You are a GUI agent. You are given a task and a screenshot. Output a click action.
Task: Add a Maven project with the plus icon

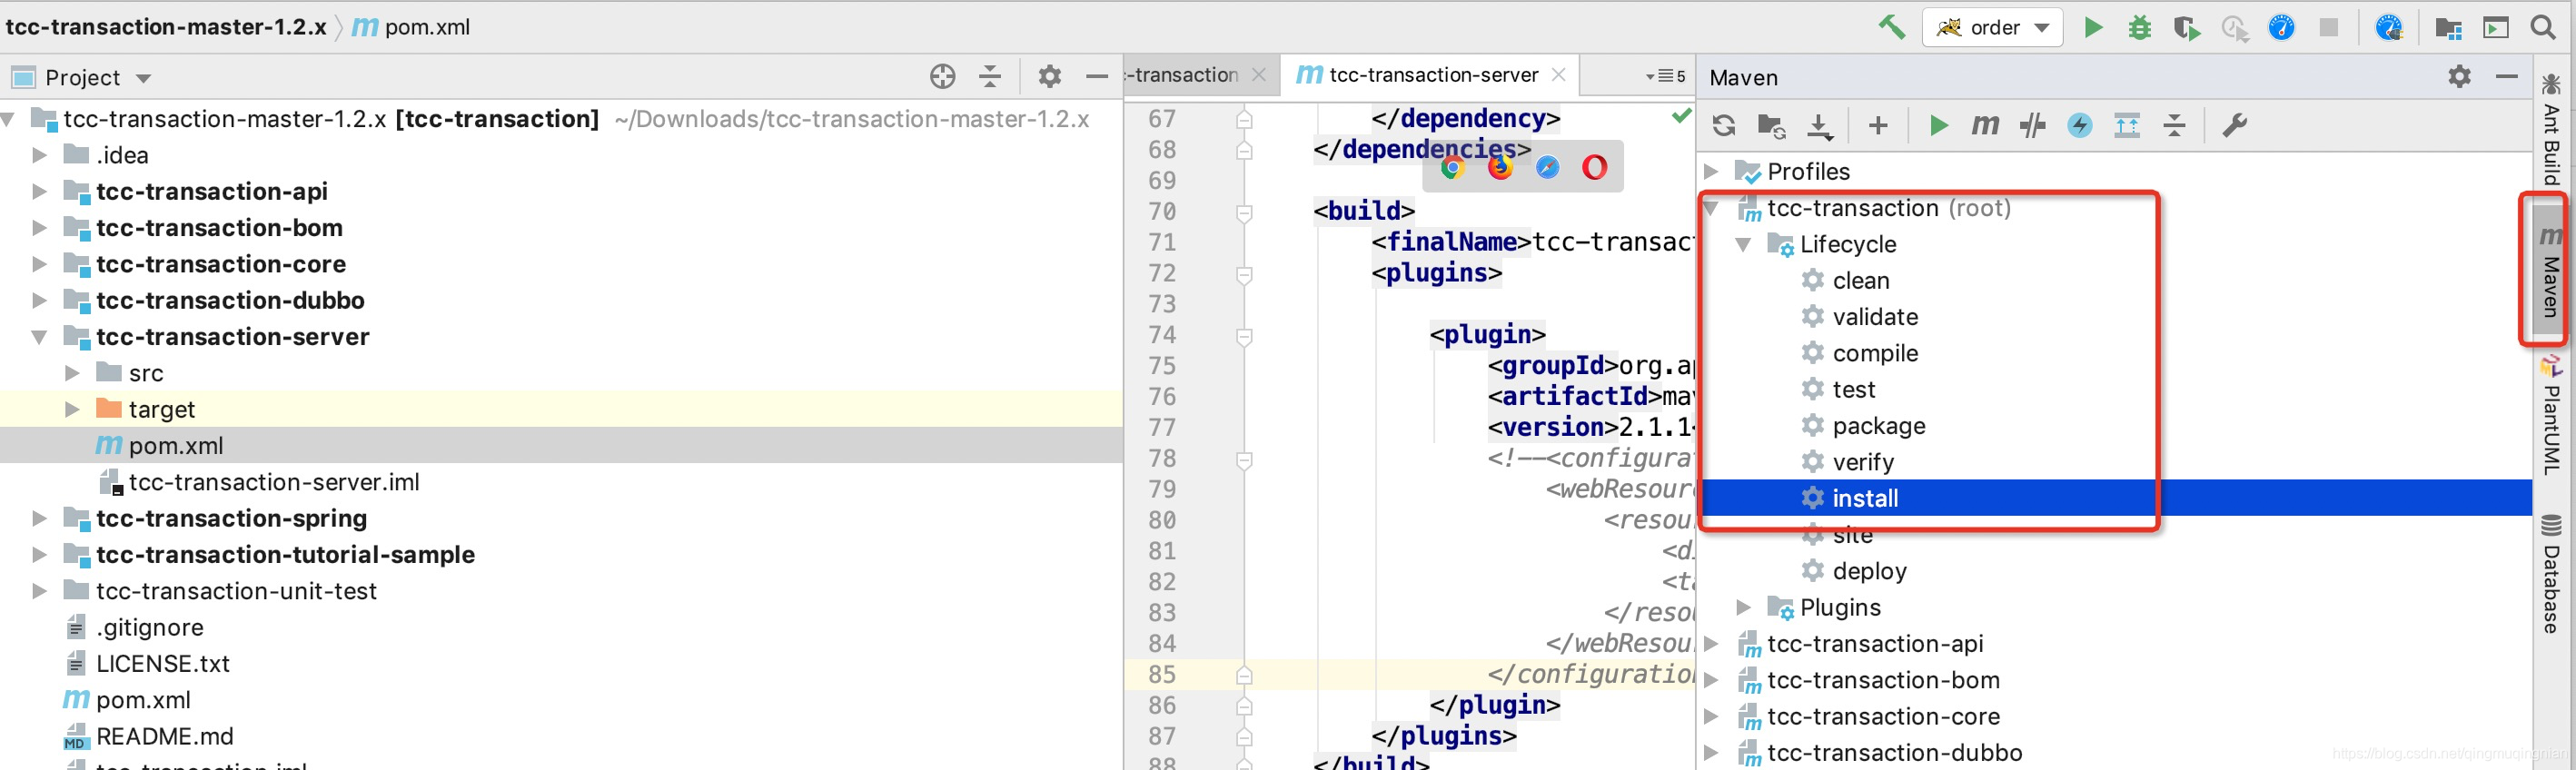(1878, 125)
